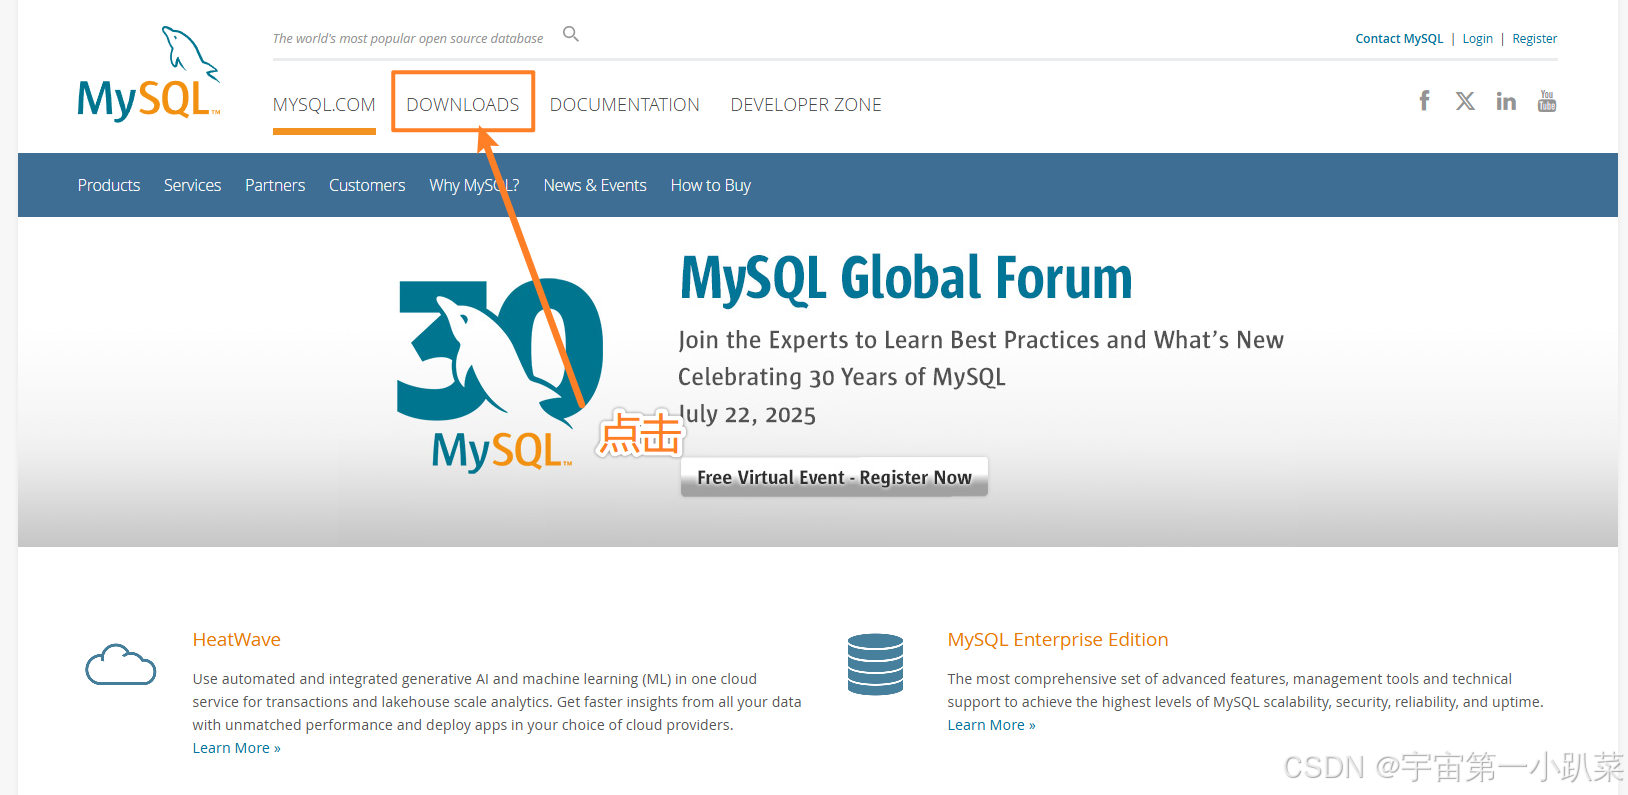Open the DOWNLOADS tab
Screen dimensions: 1628x795
point(463,105)
